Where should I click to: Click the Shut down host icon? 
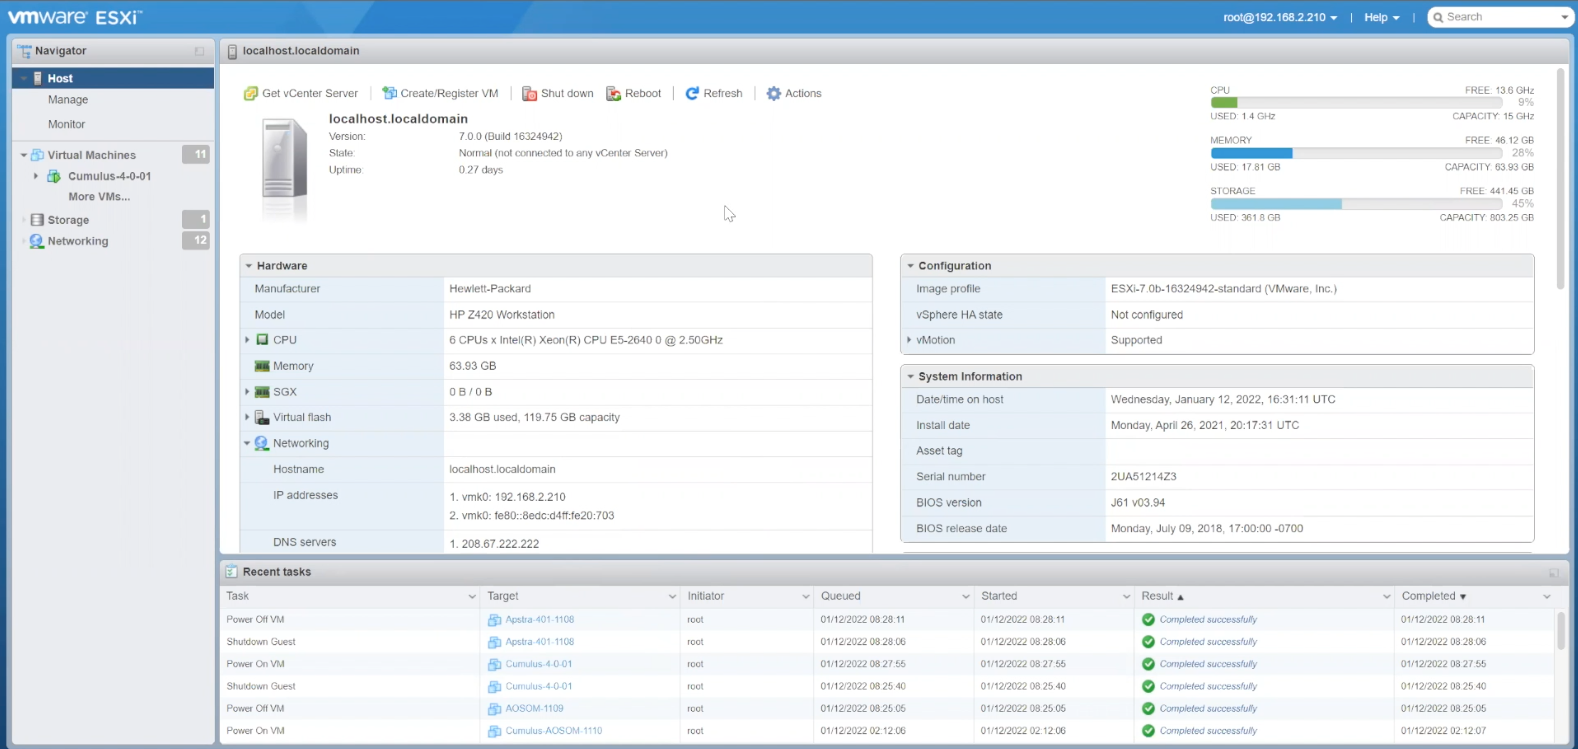pos(530,94)
